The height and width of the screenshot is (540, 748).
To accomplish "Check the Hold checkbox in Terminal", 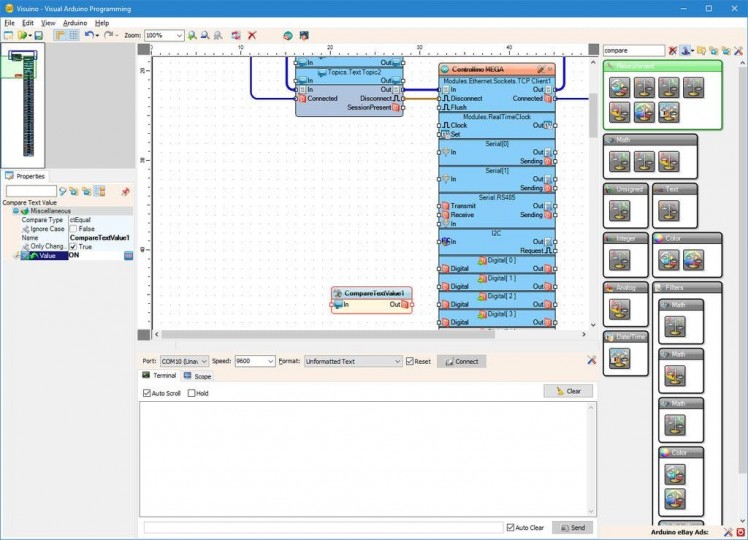I will pyautogui.click(x=192, y=393).
